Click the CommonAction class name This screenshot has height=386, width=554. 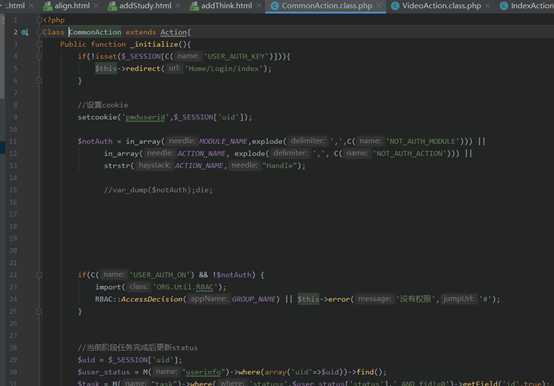coord(95,32)
